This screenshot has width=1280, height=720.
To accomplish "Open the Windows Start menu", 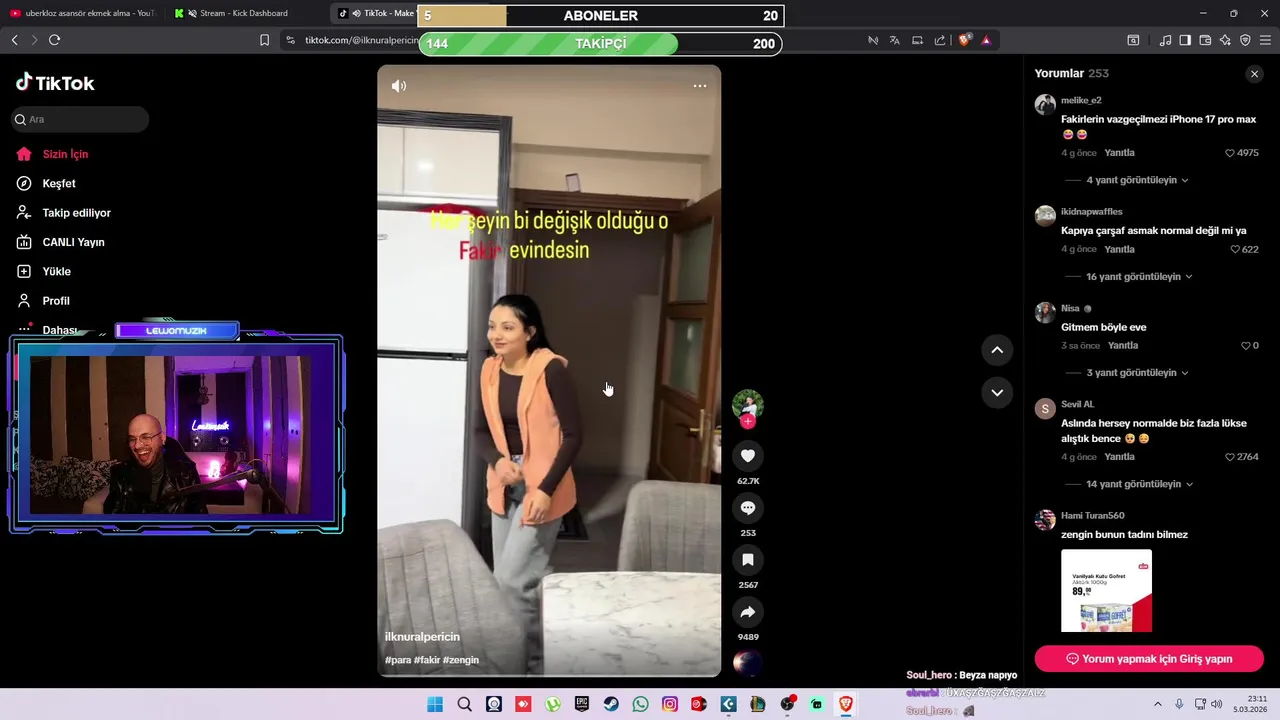I will click(x=435, y=704).
